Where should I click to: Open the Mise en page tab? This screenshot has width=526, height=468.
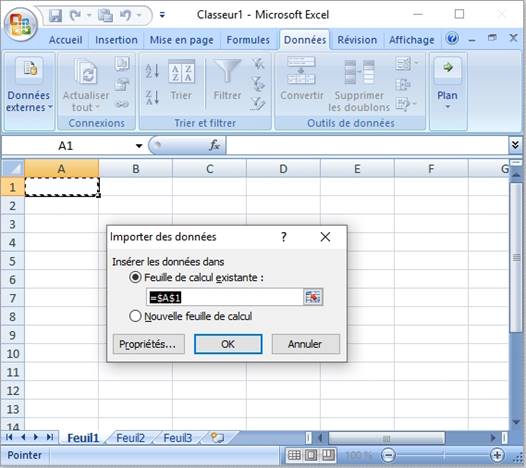(x=181, y=40)
